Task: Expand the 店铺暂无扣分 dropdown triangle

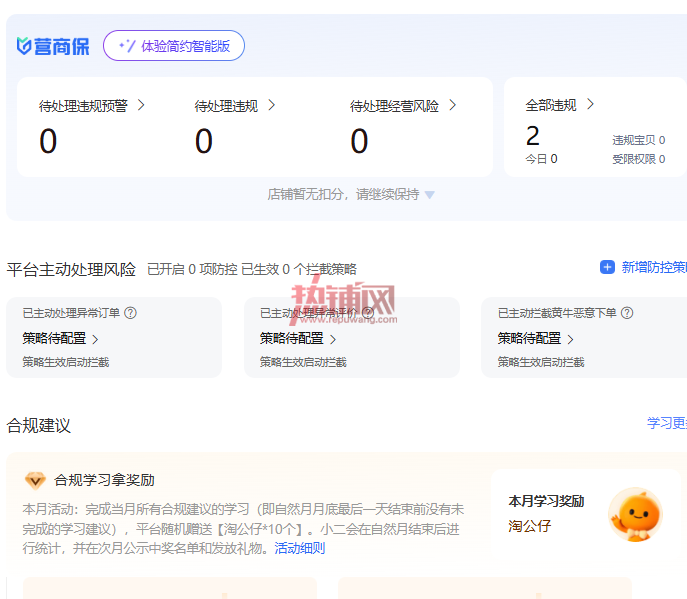Action: click(430, 195)
